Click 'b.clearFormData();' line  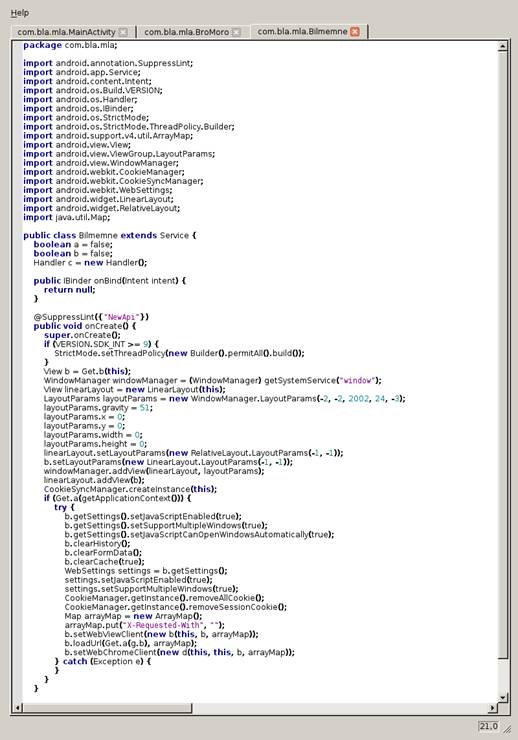click(103, 553)
